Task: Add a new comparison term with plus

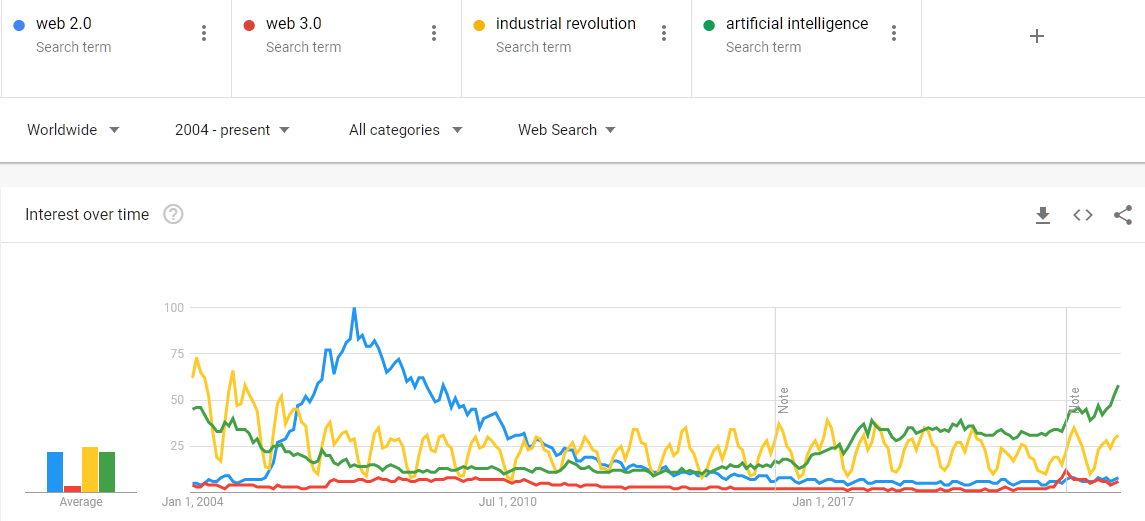Action: point(1037,36)
